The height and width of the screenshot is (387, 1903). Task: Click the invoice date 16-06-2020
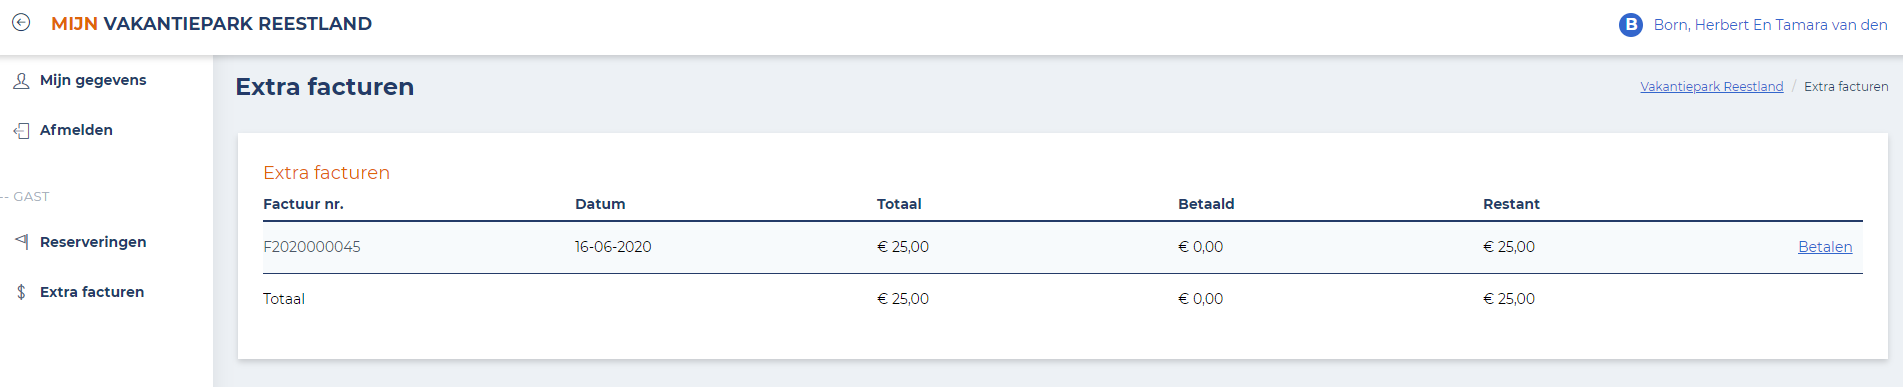613,247
